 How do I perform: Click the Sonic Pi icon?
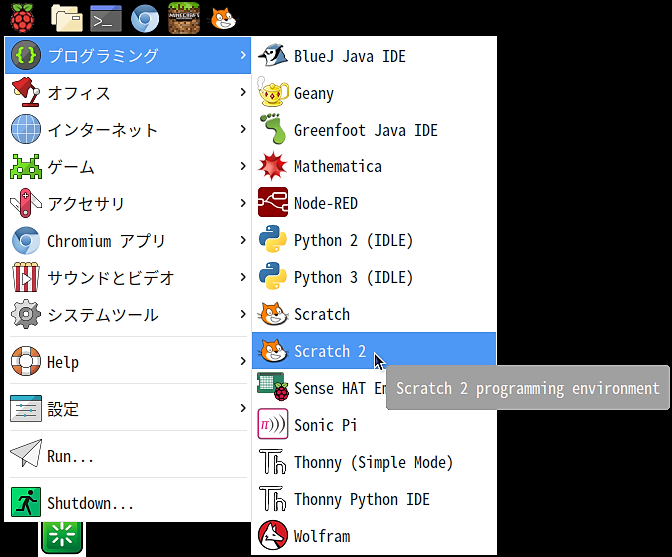pyautogui.click(x=273, y=424)
